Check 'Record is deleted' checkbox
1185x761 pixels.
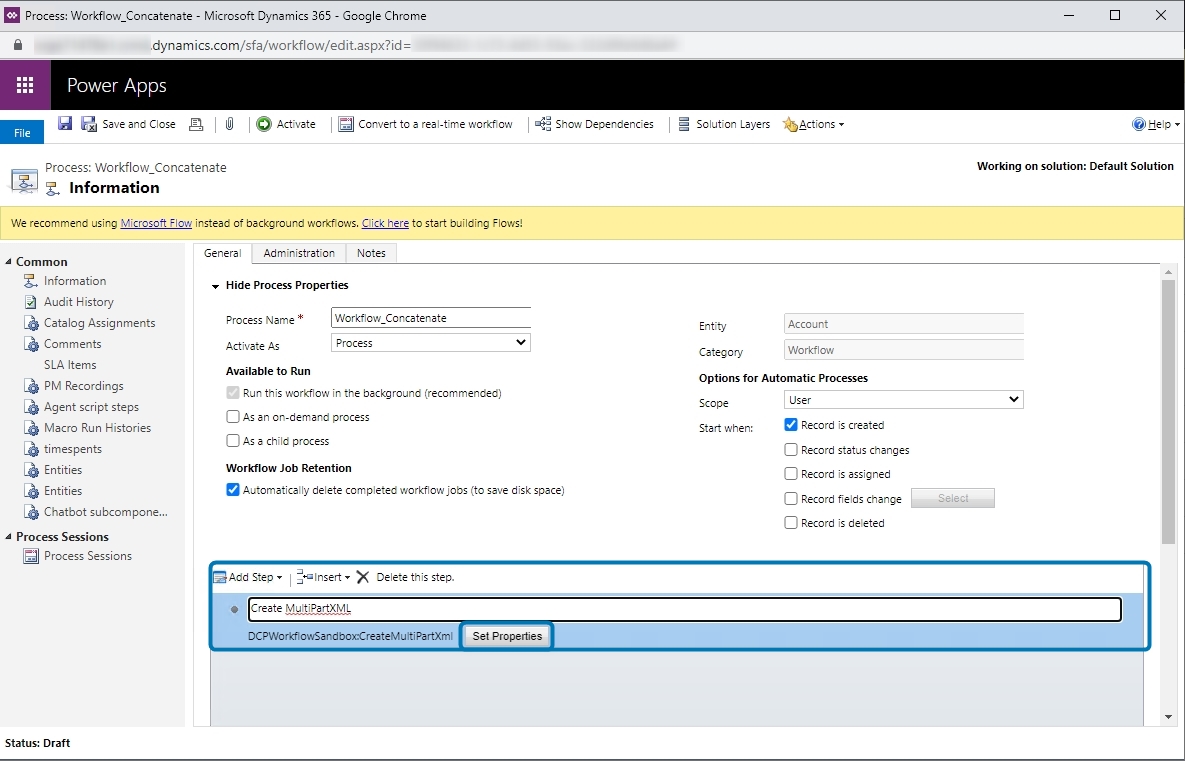791,522
